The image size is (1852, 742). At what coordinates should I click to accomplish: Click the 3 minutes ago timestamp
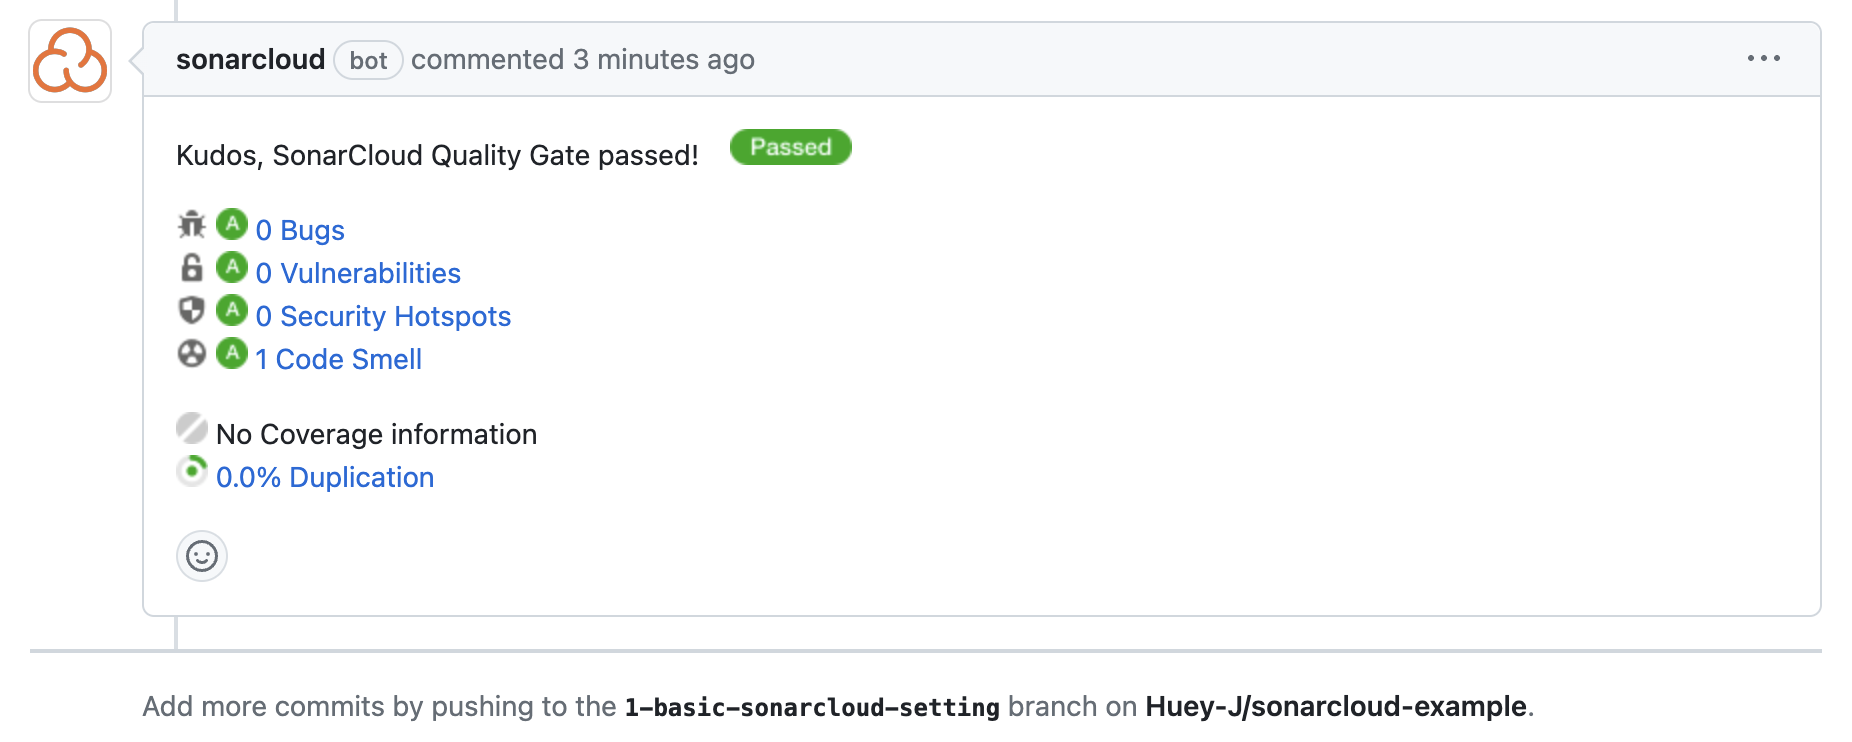(x=664, y=60)
